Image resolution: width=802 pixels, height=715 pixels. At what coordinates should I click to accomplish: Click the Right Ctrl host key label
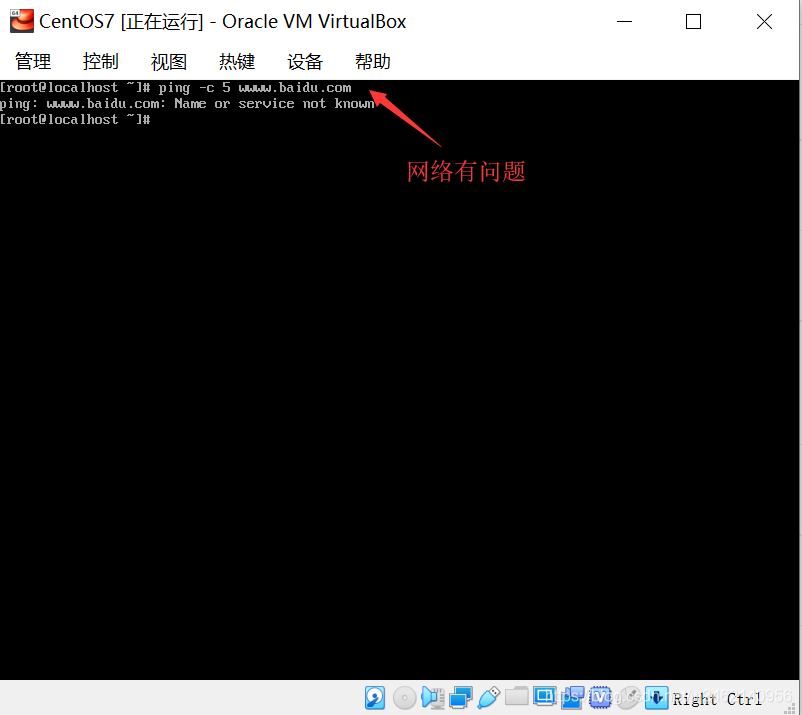pyautogui.click(x=717, y=699)
